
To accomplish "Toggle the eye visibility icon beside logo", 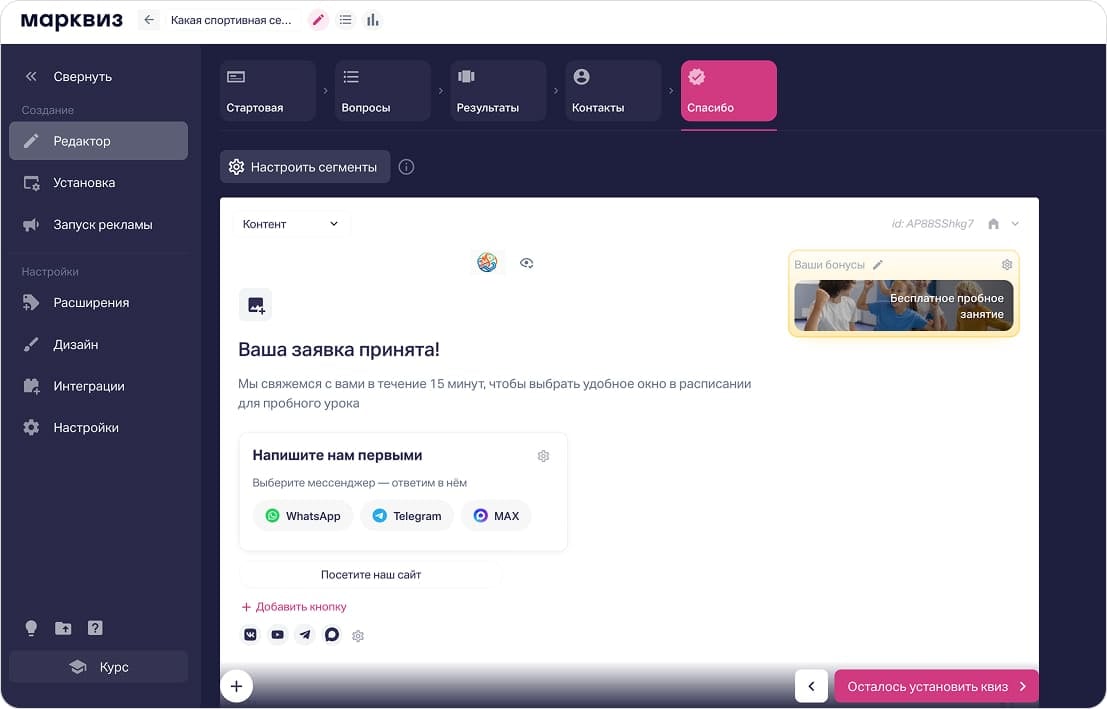I will (526, 263).
